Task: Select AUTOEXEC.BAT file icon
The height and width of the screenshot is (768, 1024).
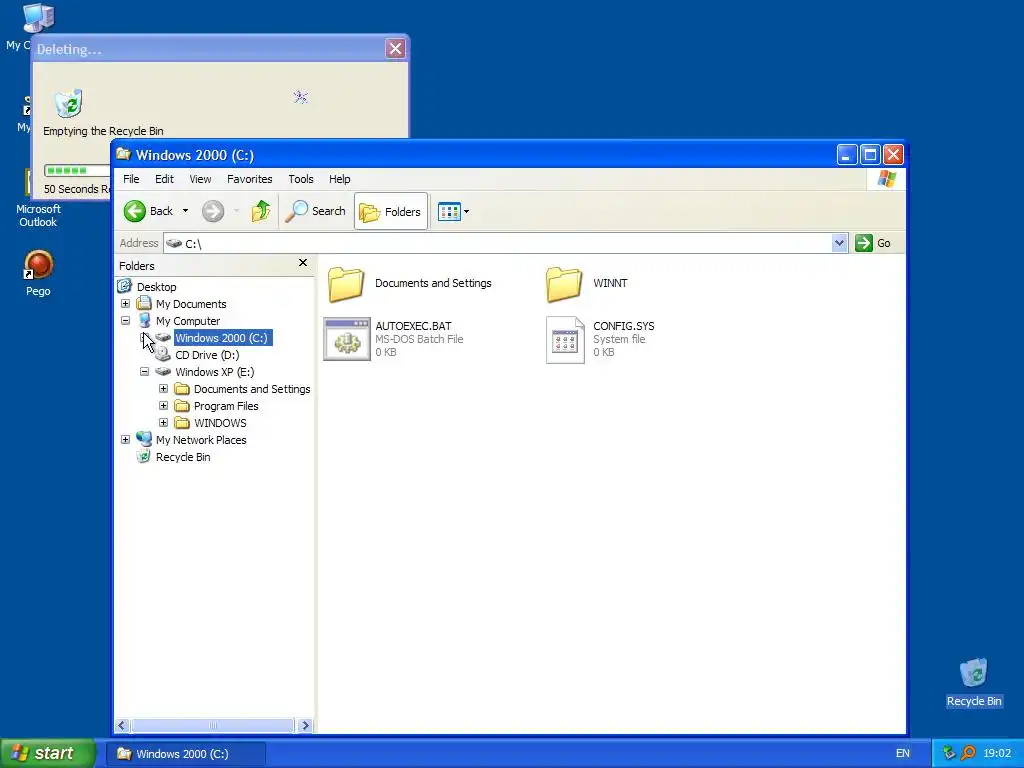Action: 347,339
